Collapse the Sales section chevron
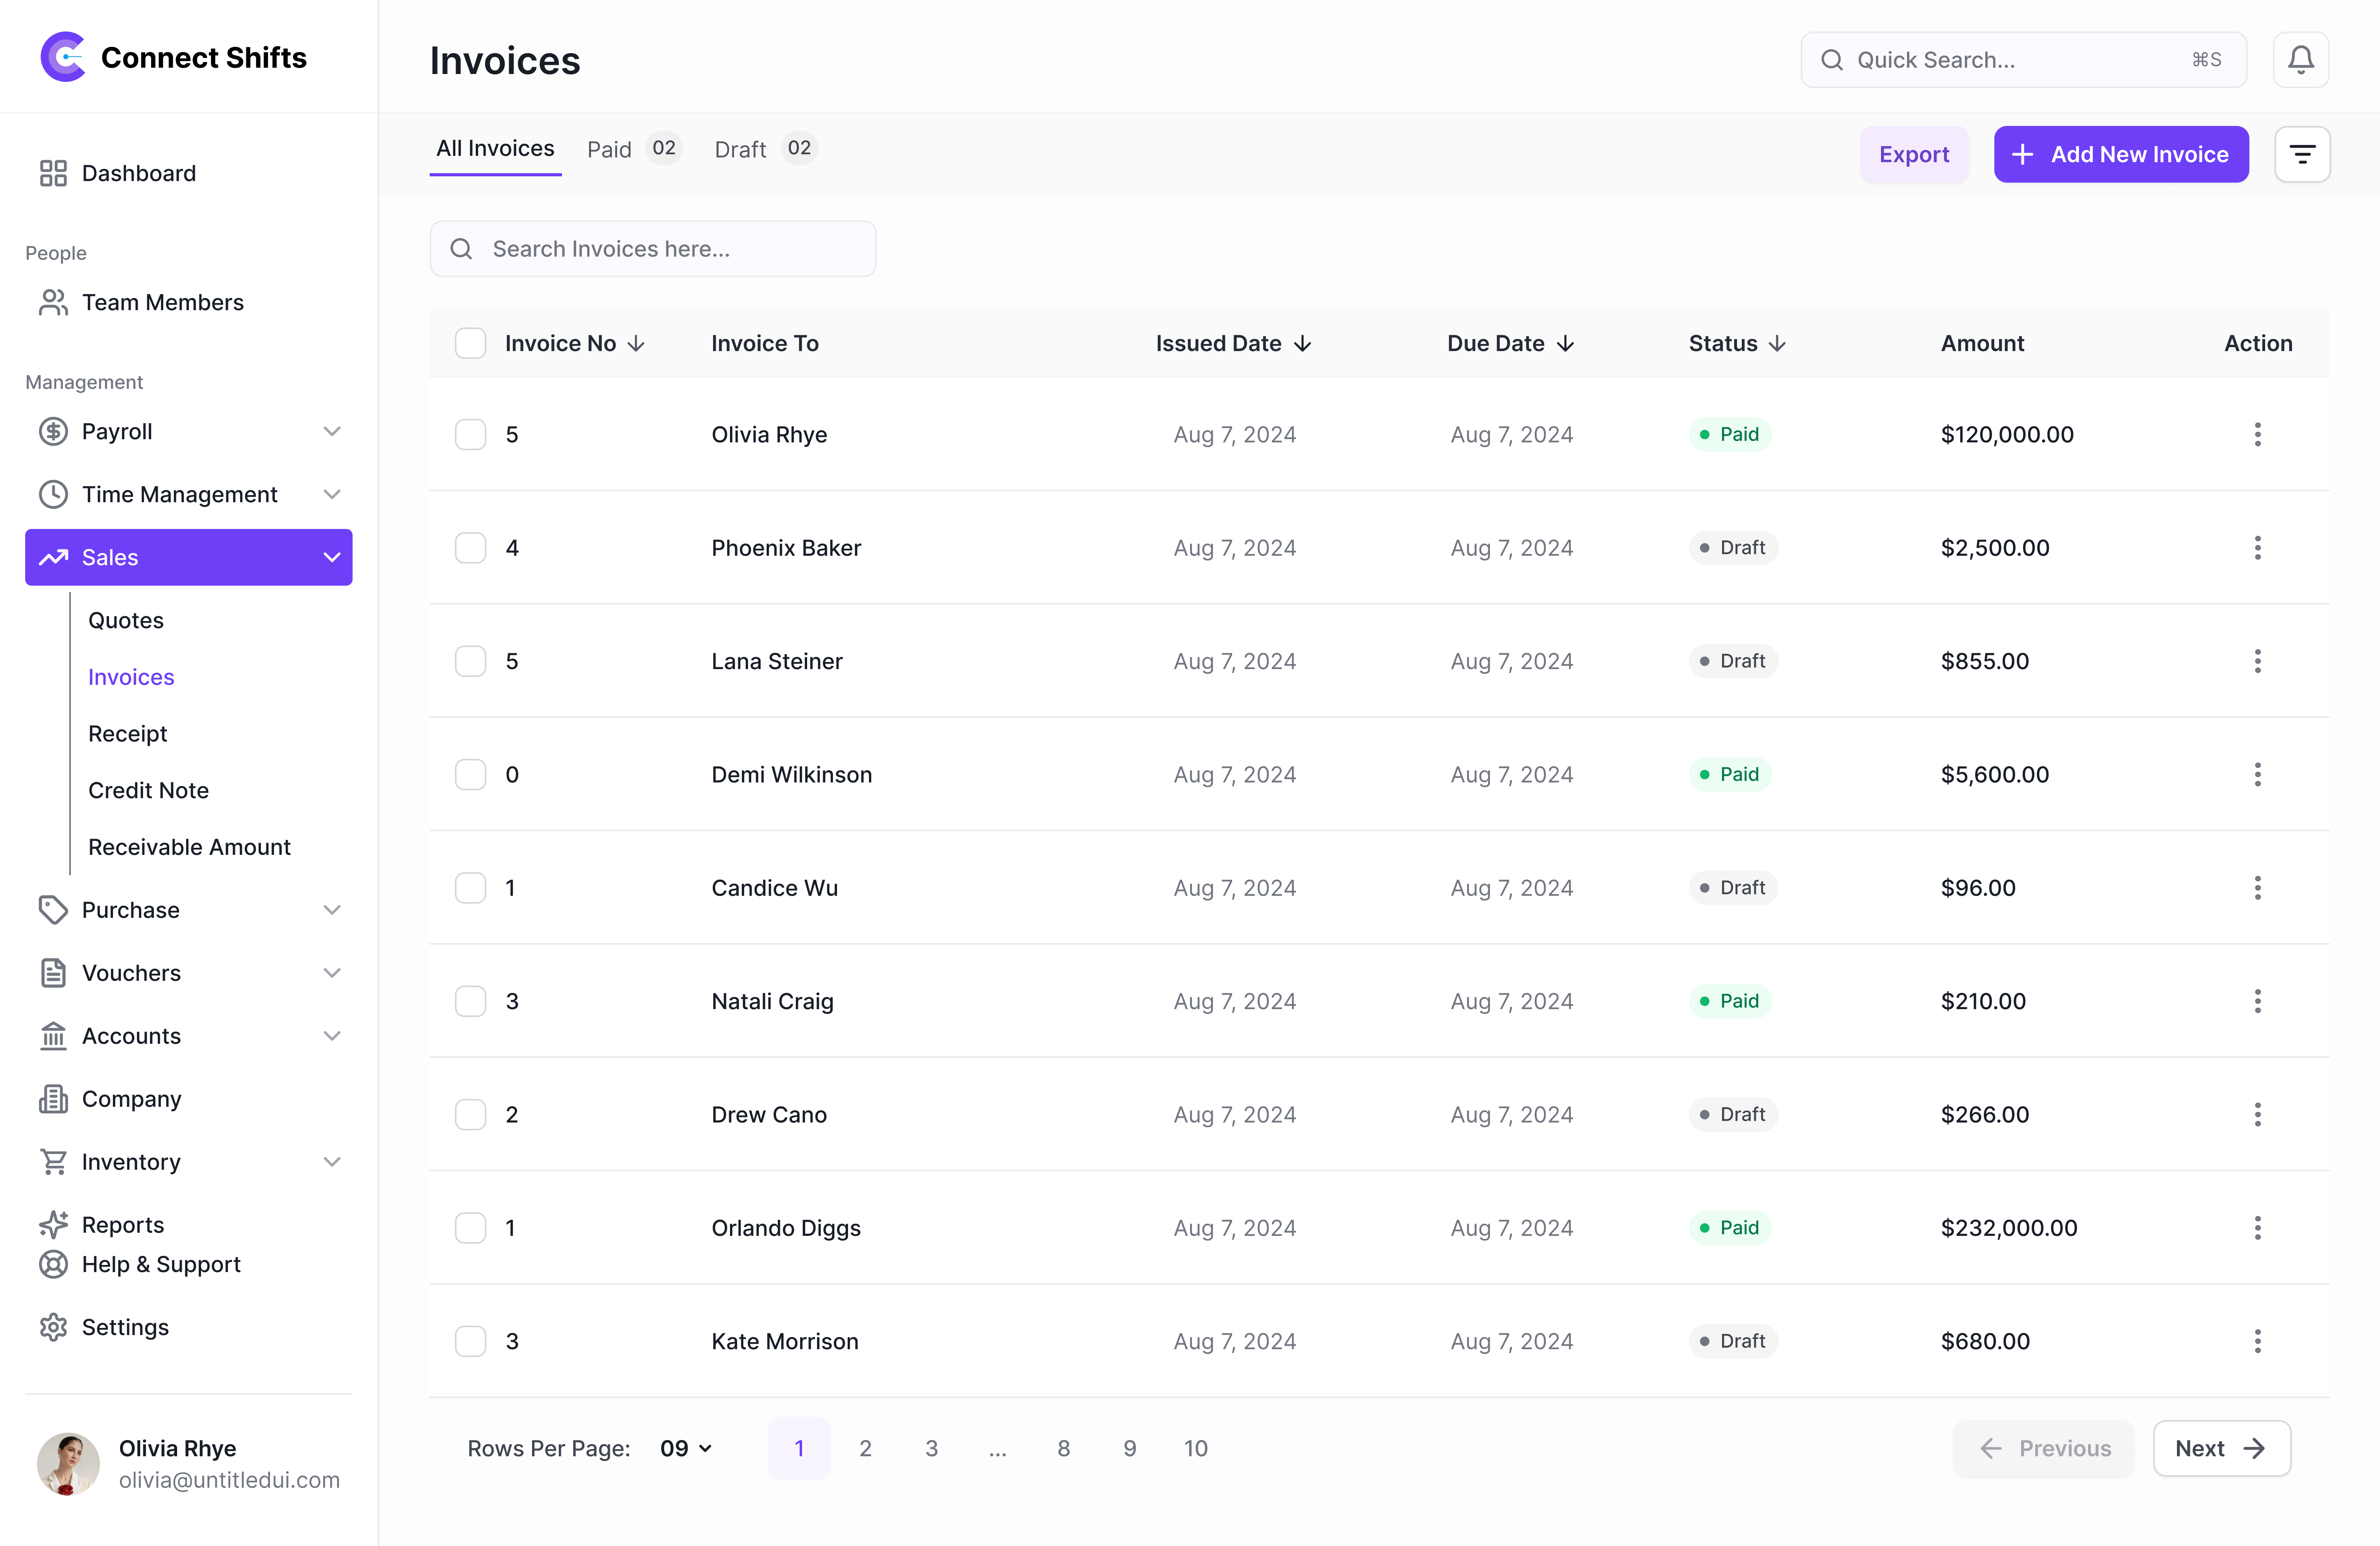The image size is (2380, 1546). 331,557
